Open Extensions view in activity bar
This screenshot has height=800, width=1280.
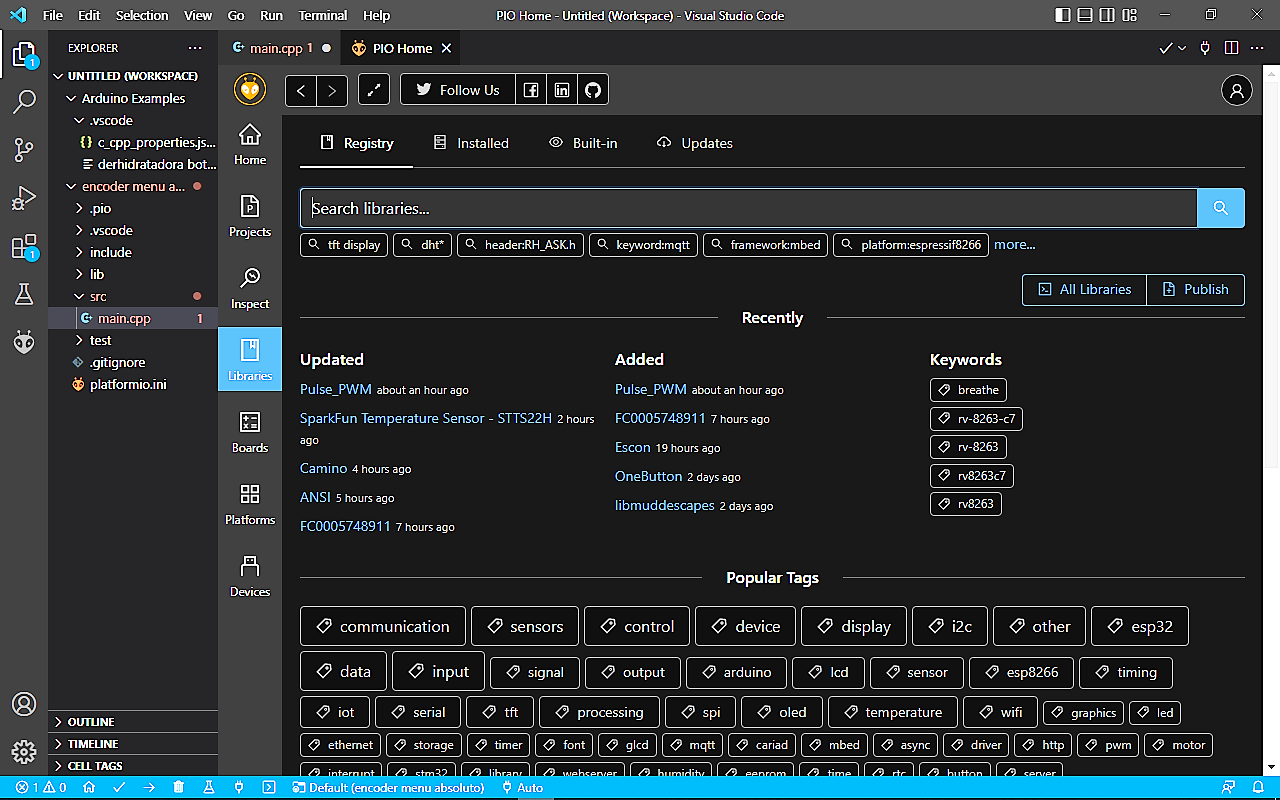24,247
